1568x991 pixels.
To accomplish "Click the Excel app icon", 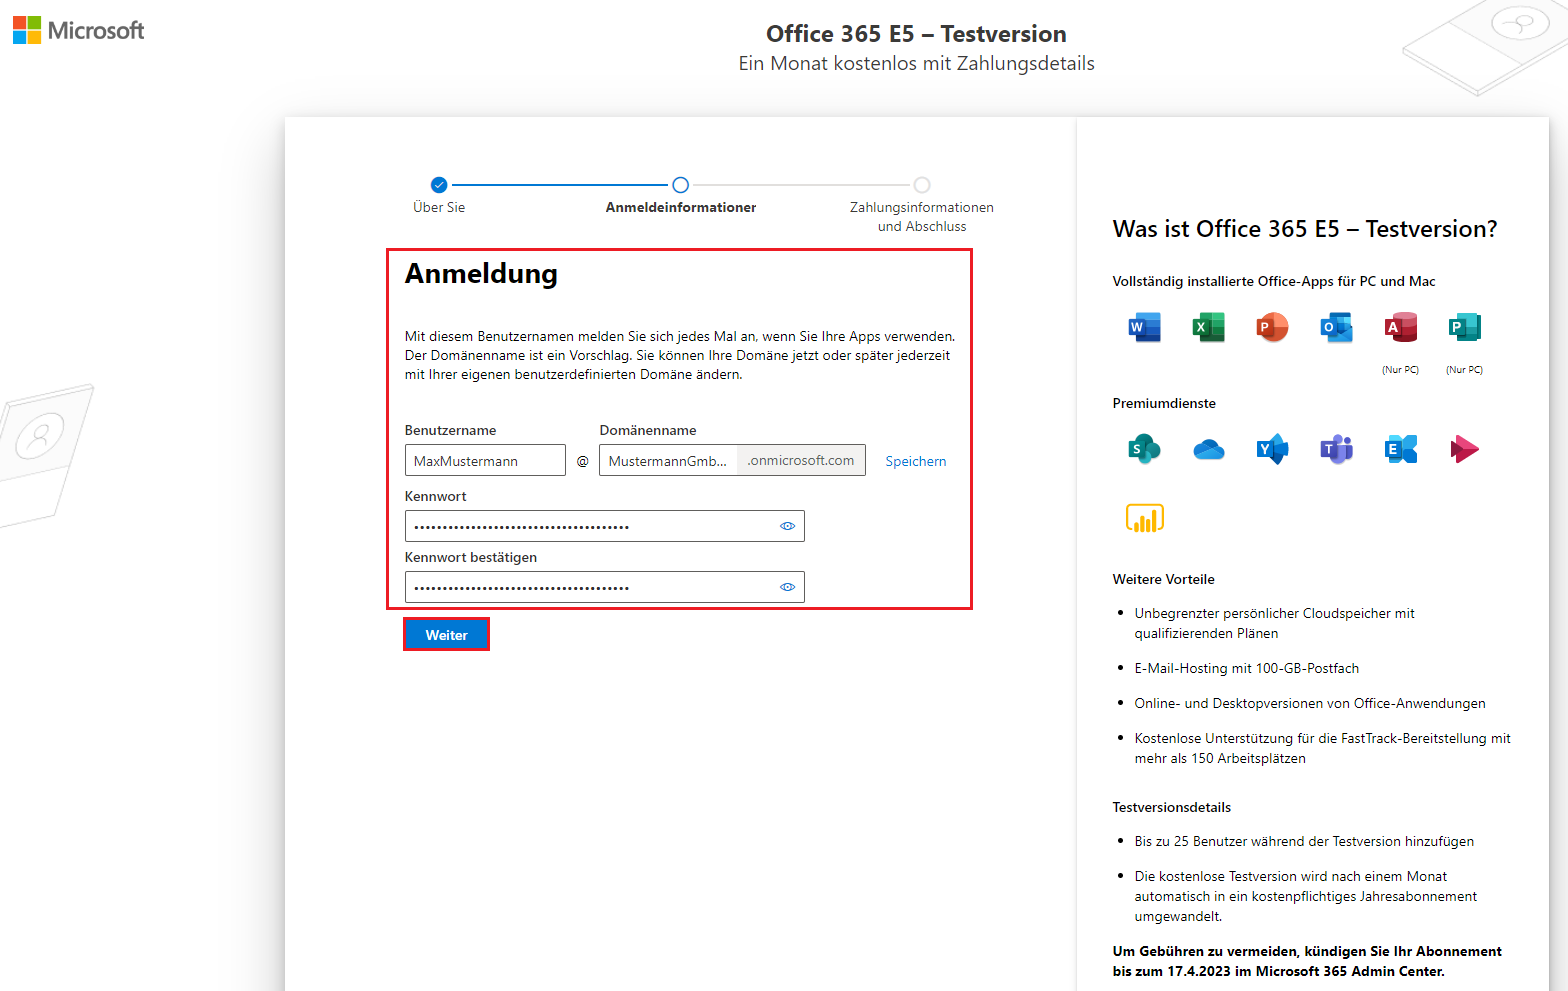I will (x=1208, y=327).
